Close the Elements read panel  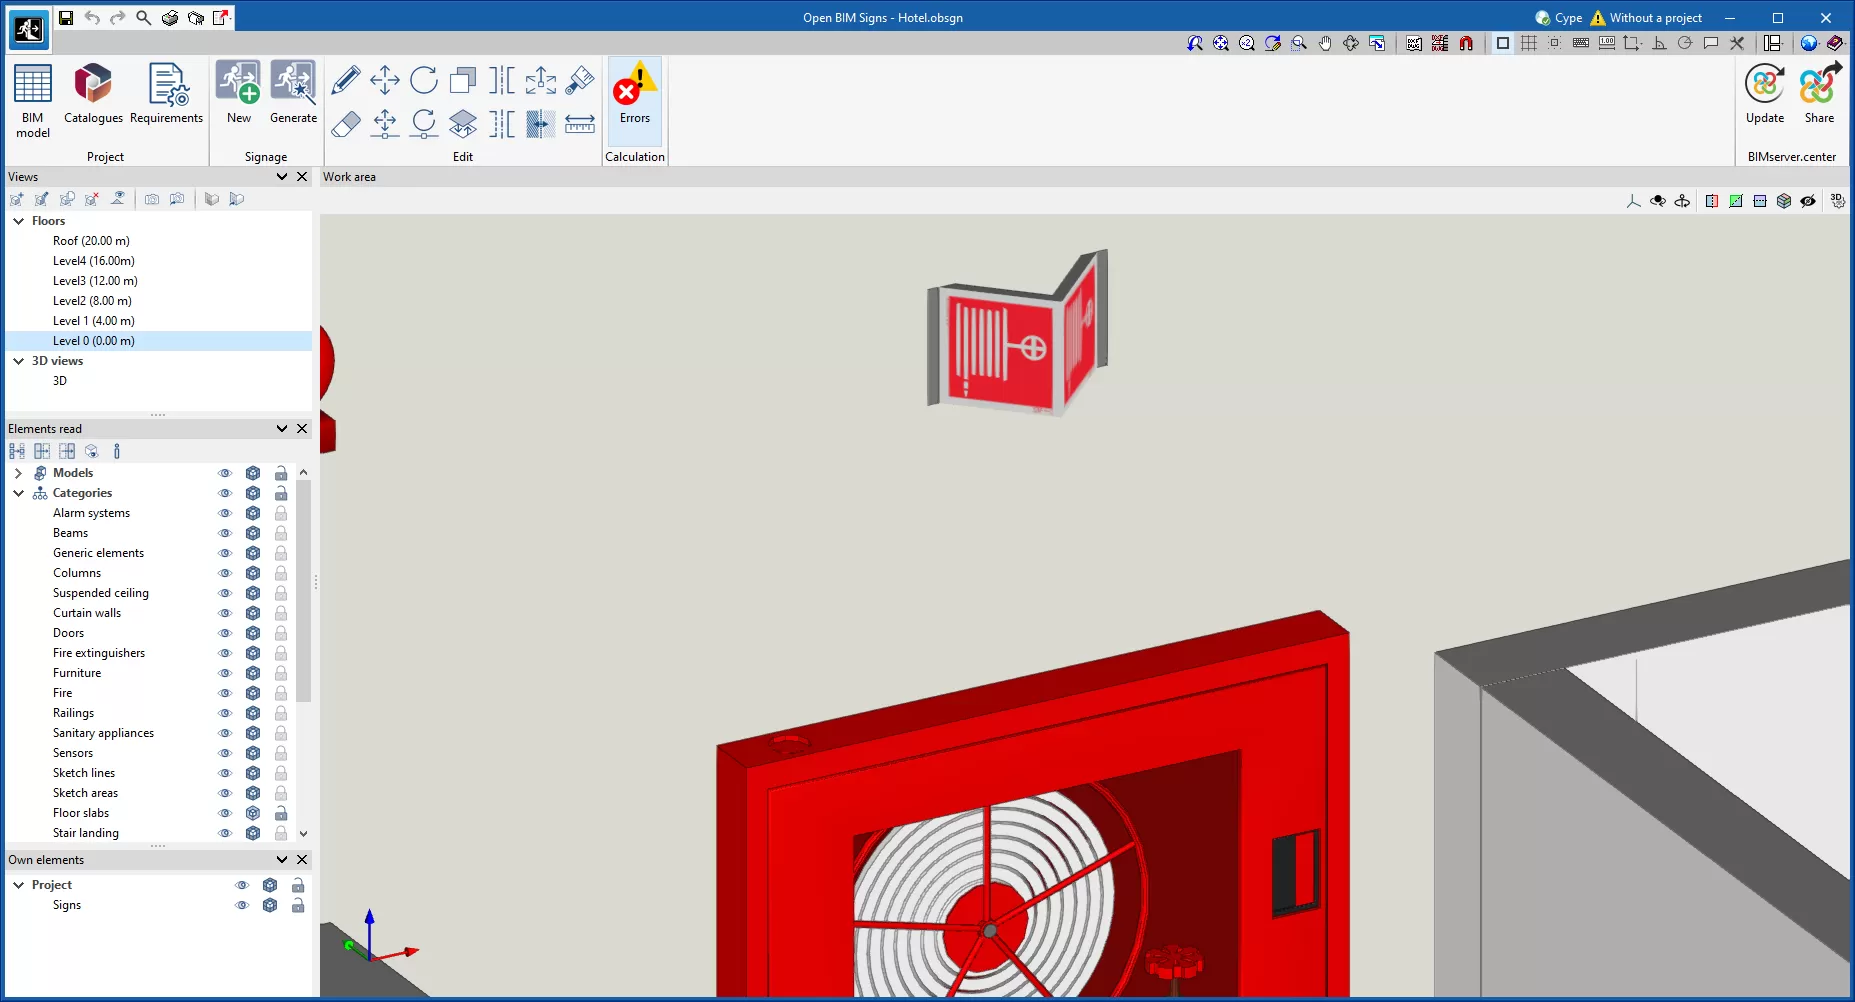[302, 429]
